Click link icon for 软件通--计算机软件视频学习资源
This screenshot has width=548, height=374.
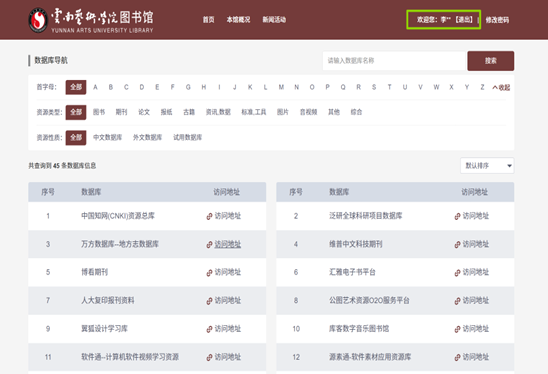point(209,357)
